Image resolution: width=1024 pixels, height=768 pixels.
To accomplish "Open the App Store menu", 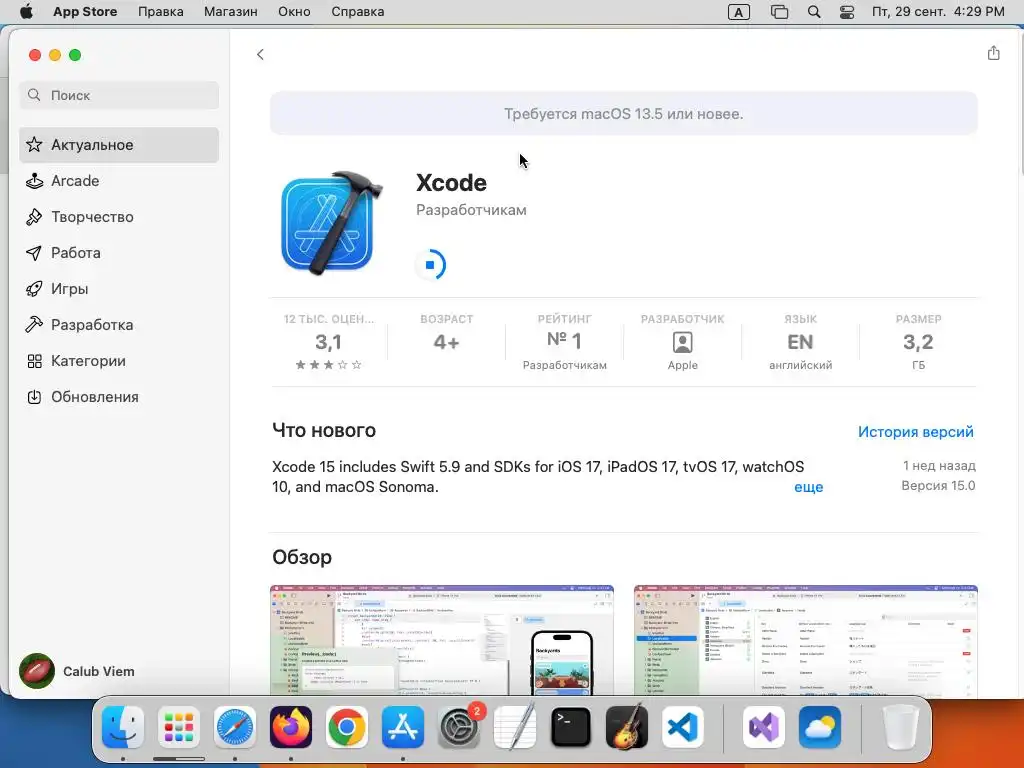I will (85, 12).
